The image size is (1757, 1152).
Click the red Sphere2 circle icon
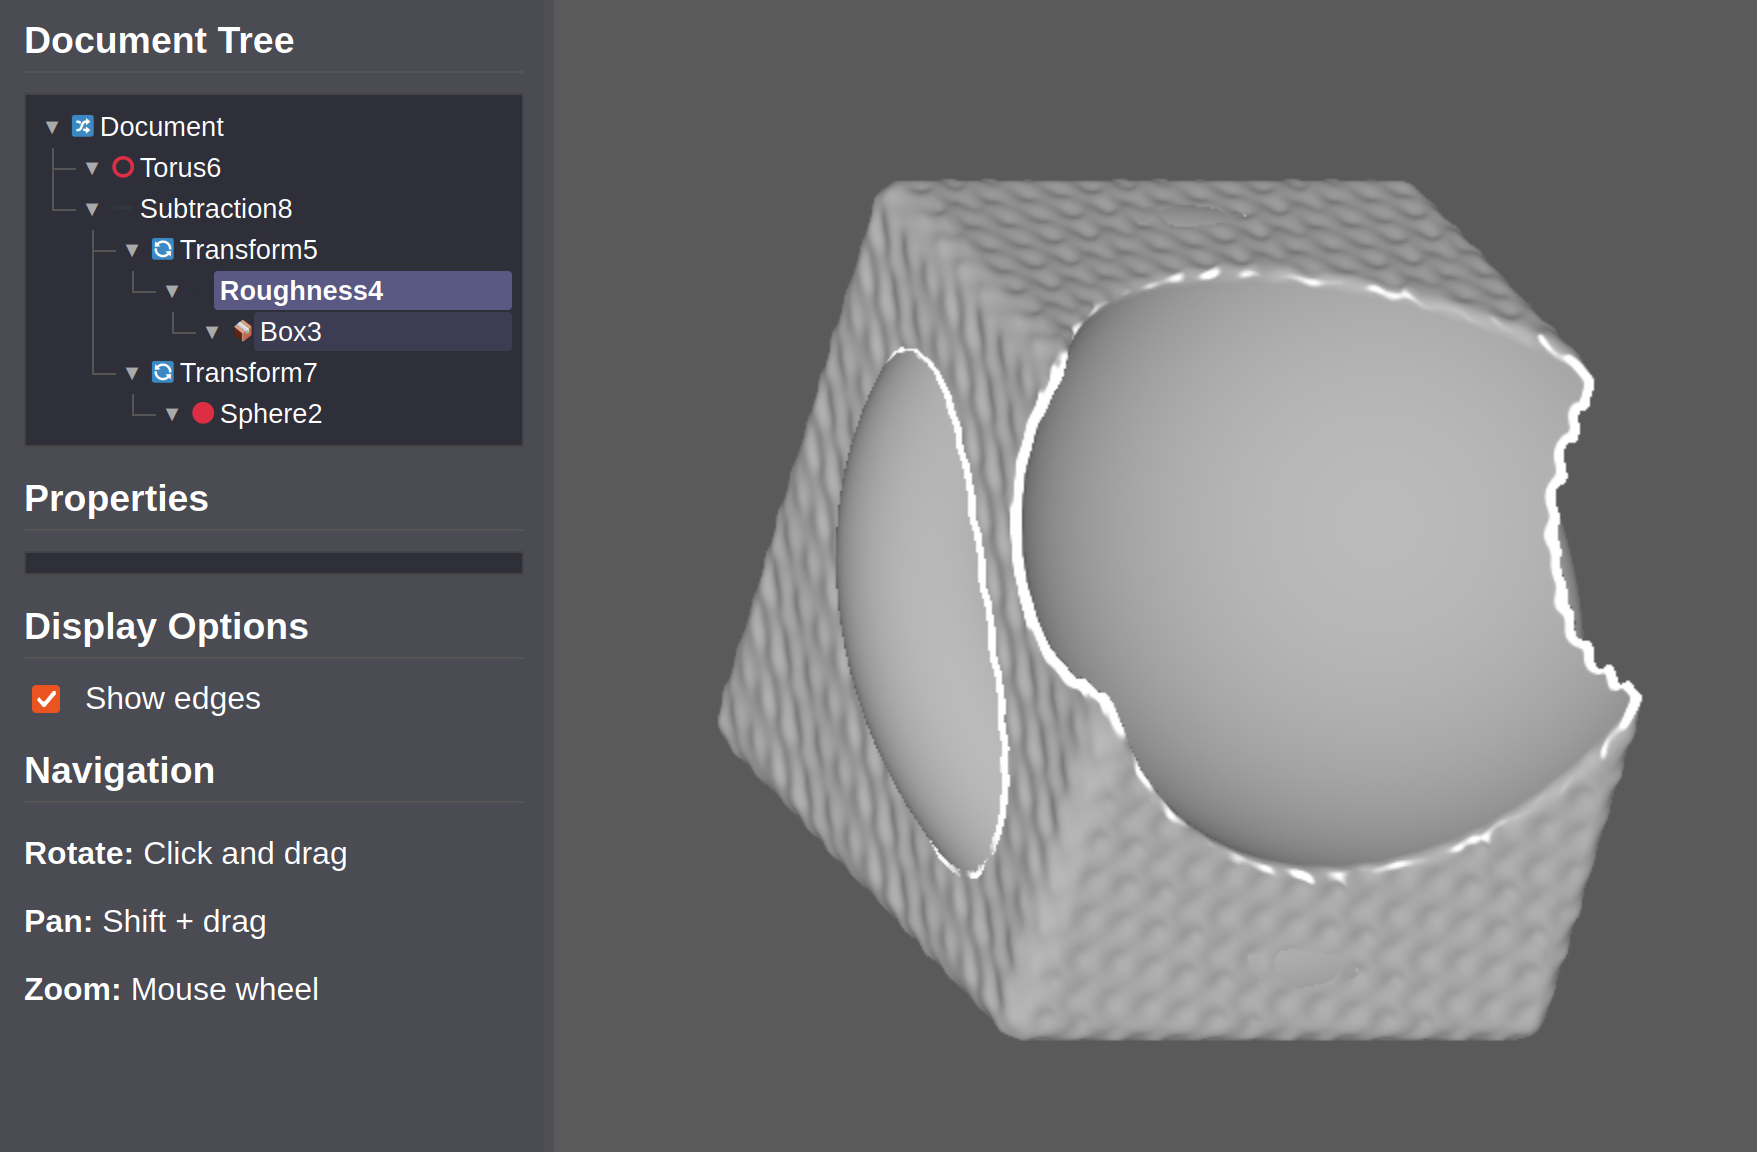click(203, 413)
